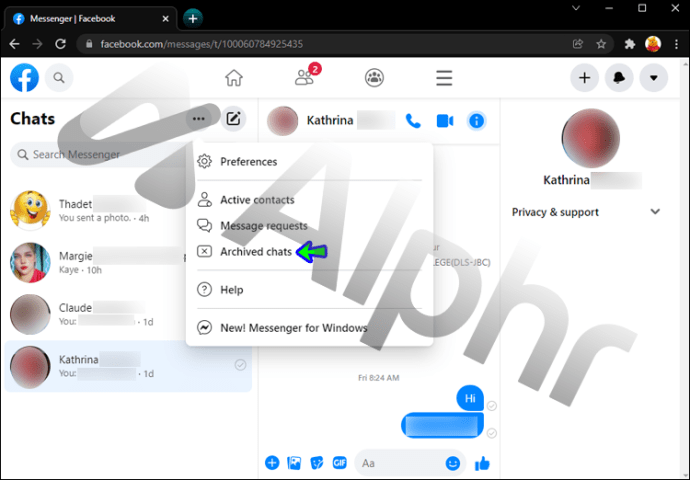The width and height of the screenshot is (690, 480).
Task: Open the Thadet conversation
Action: click(97, 210)
